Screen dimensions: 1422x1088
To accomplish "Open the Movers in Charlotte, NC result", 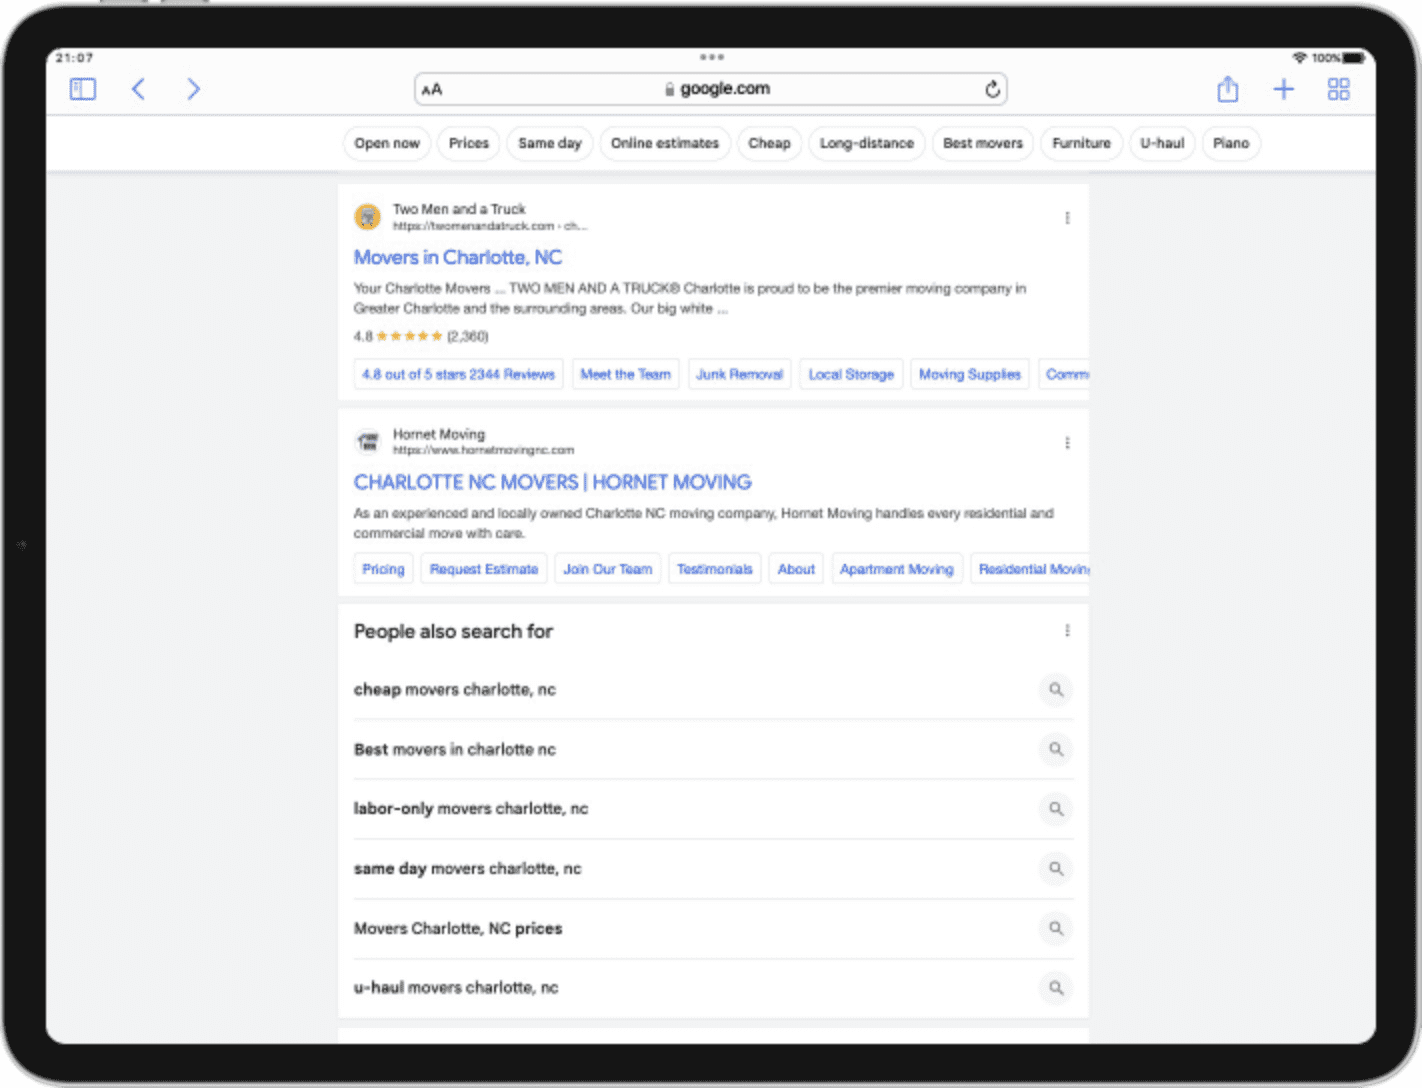I will (x=458, y=257).
